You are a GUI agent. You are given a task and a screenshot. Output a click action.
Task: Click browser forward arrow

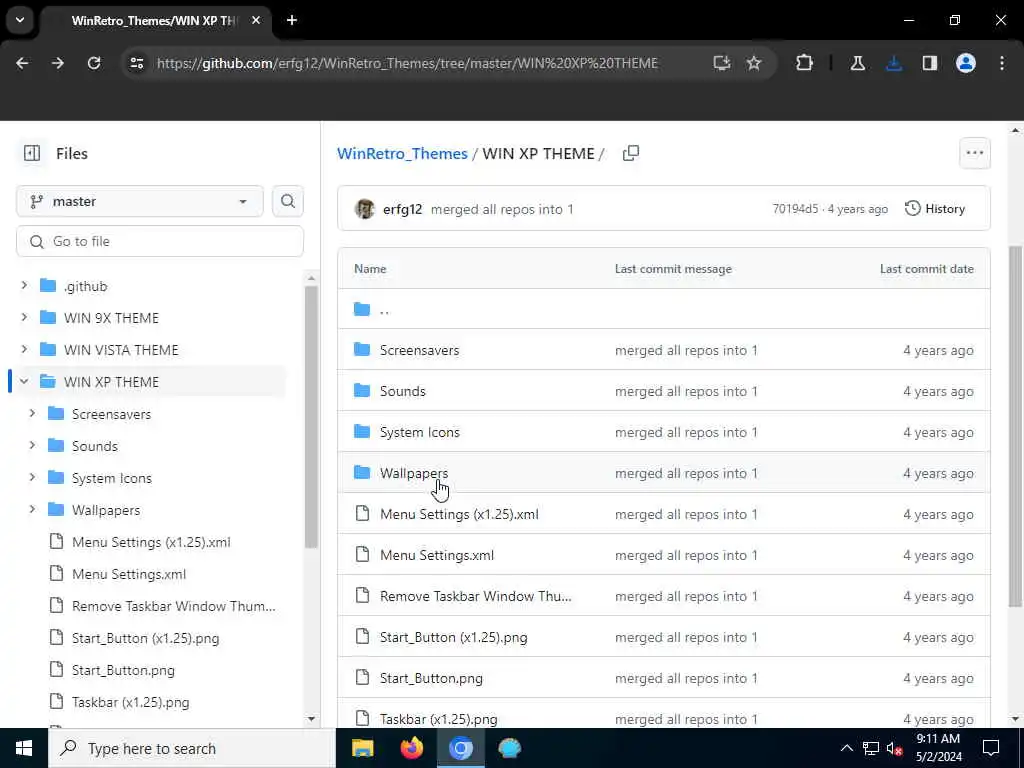point(58,63)
